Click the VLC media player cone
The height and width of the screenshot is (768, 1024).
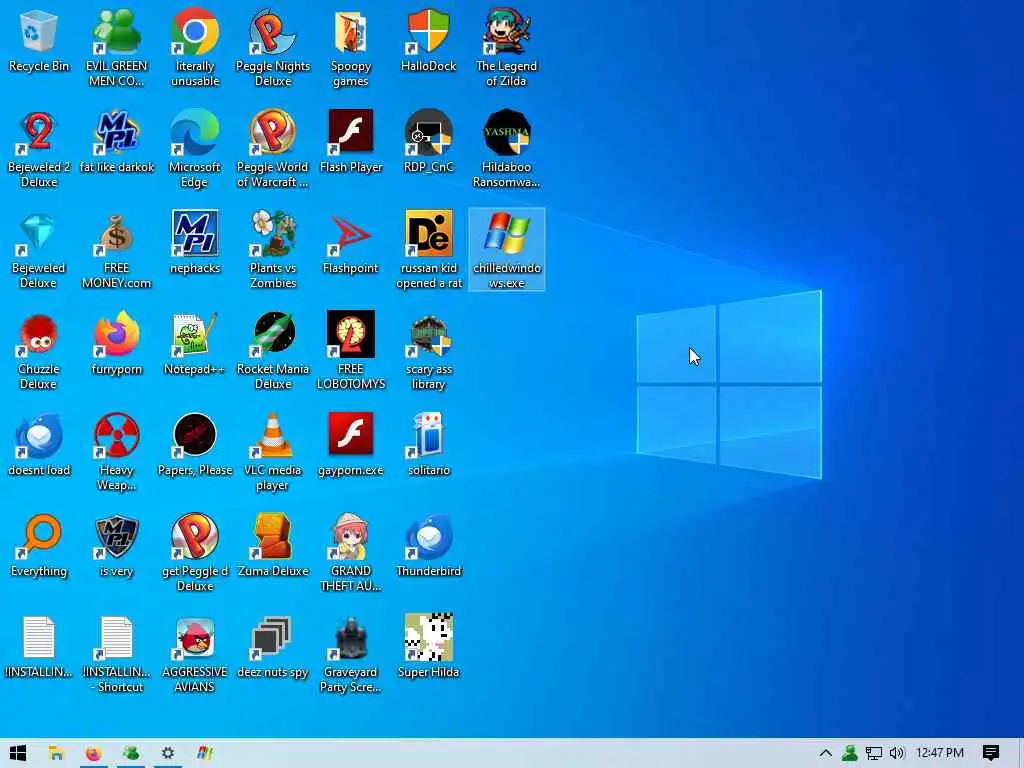pyautogui.click(x=272, y=452)
